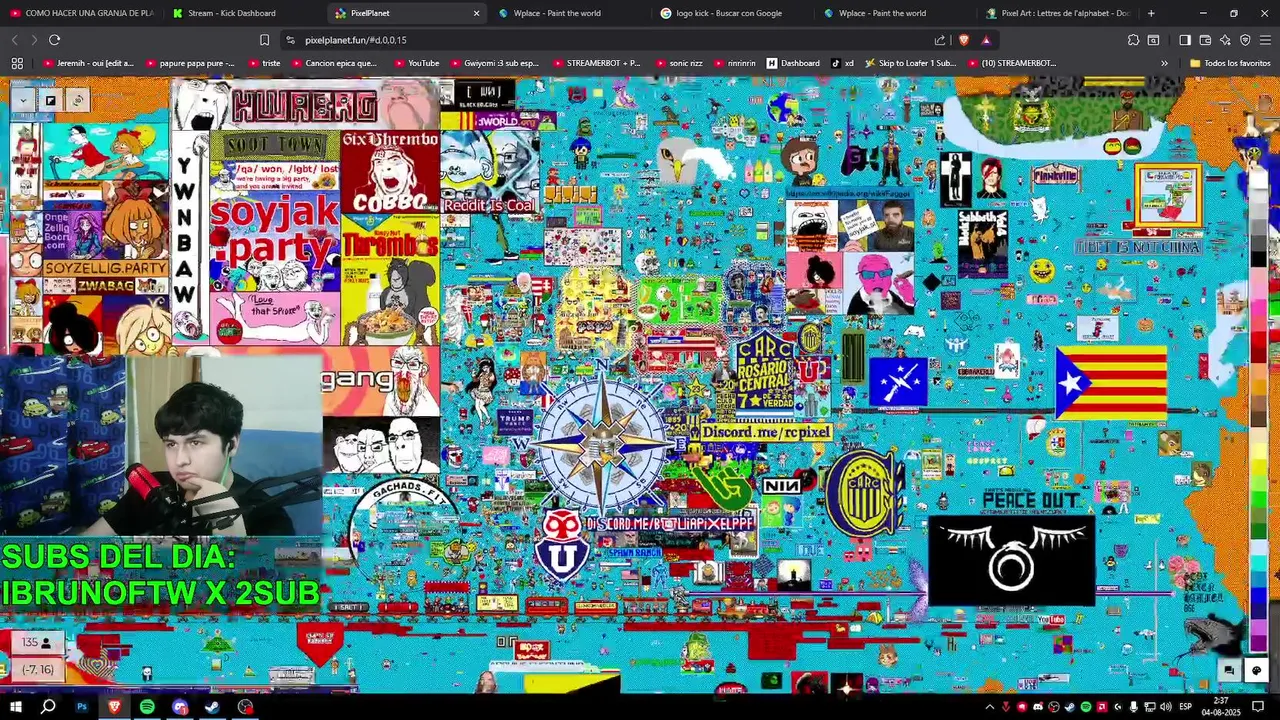Open Spotify from the taskbar
The width and height of the screenshot is (1280, 720).
coord(147,707)
